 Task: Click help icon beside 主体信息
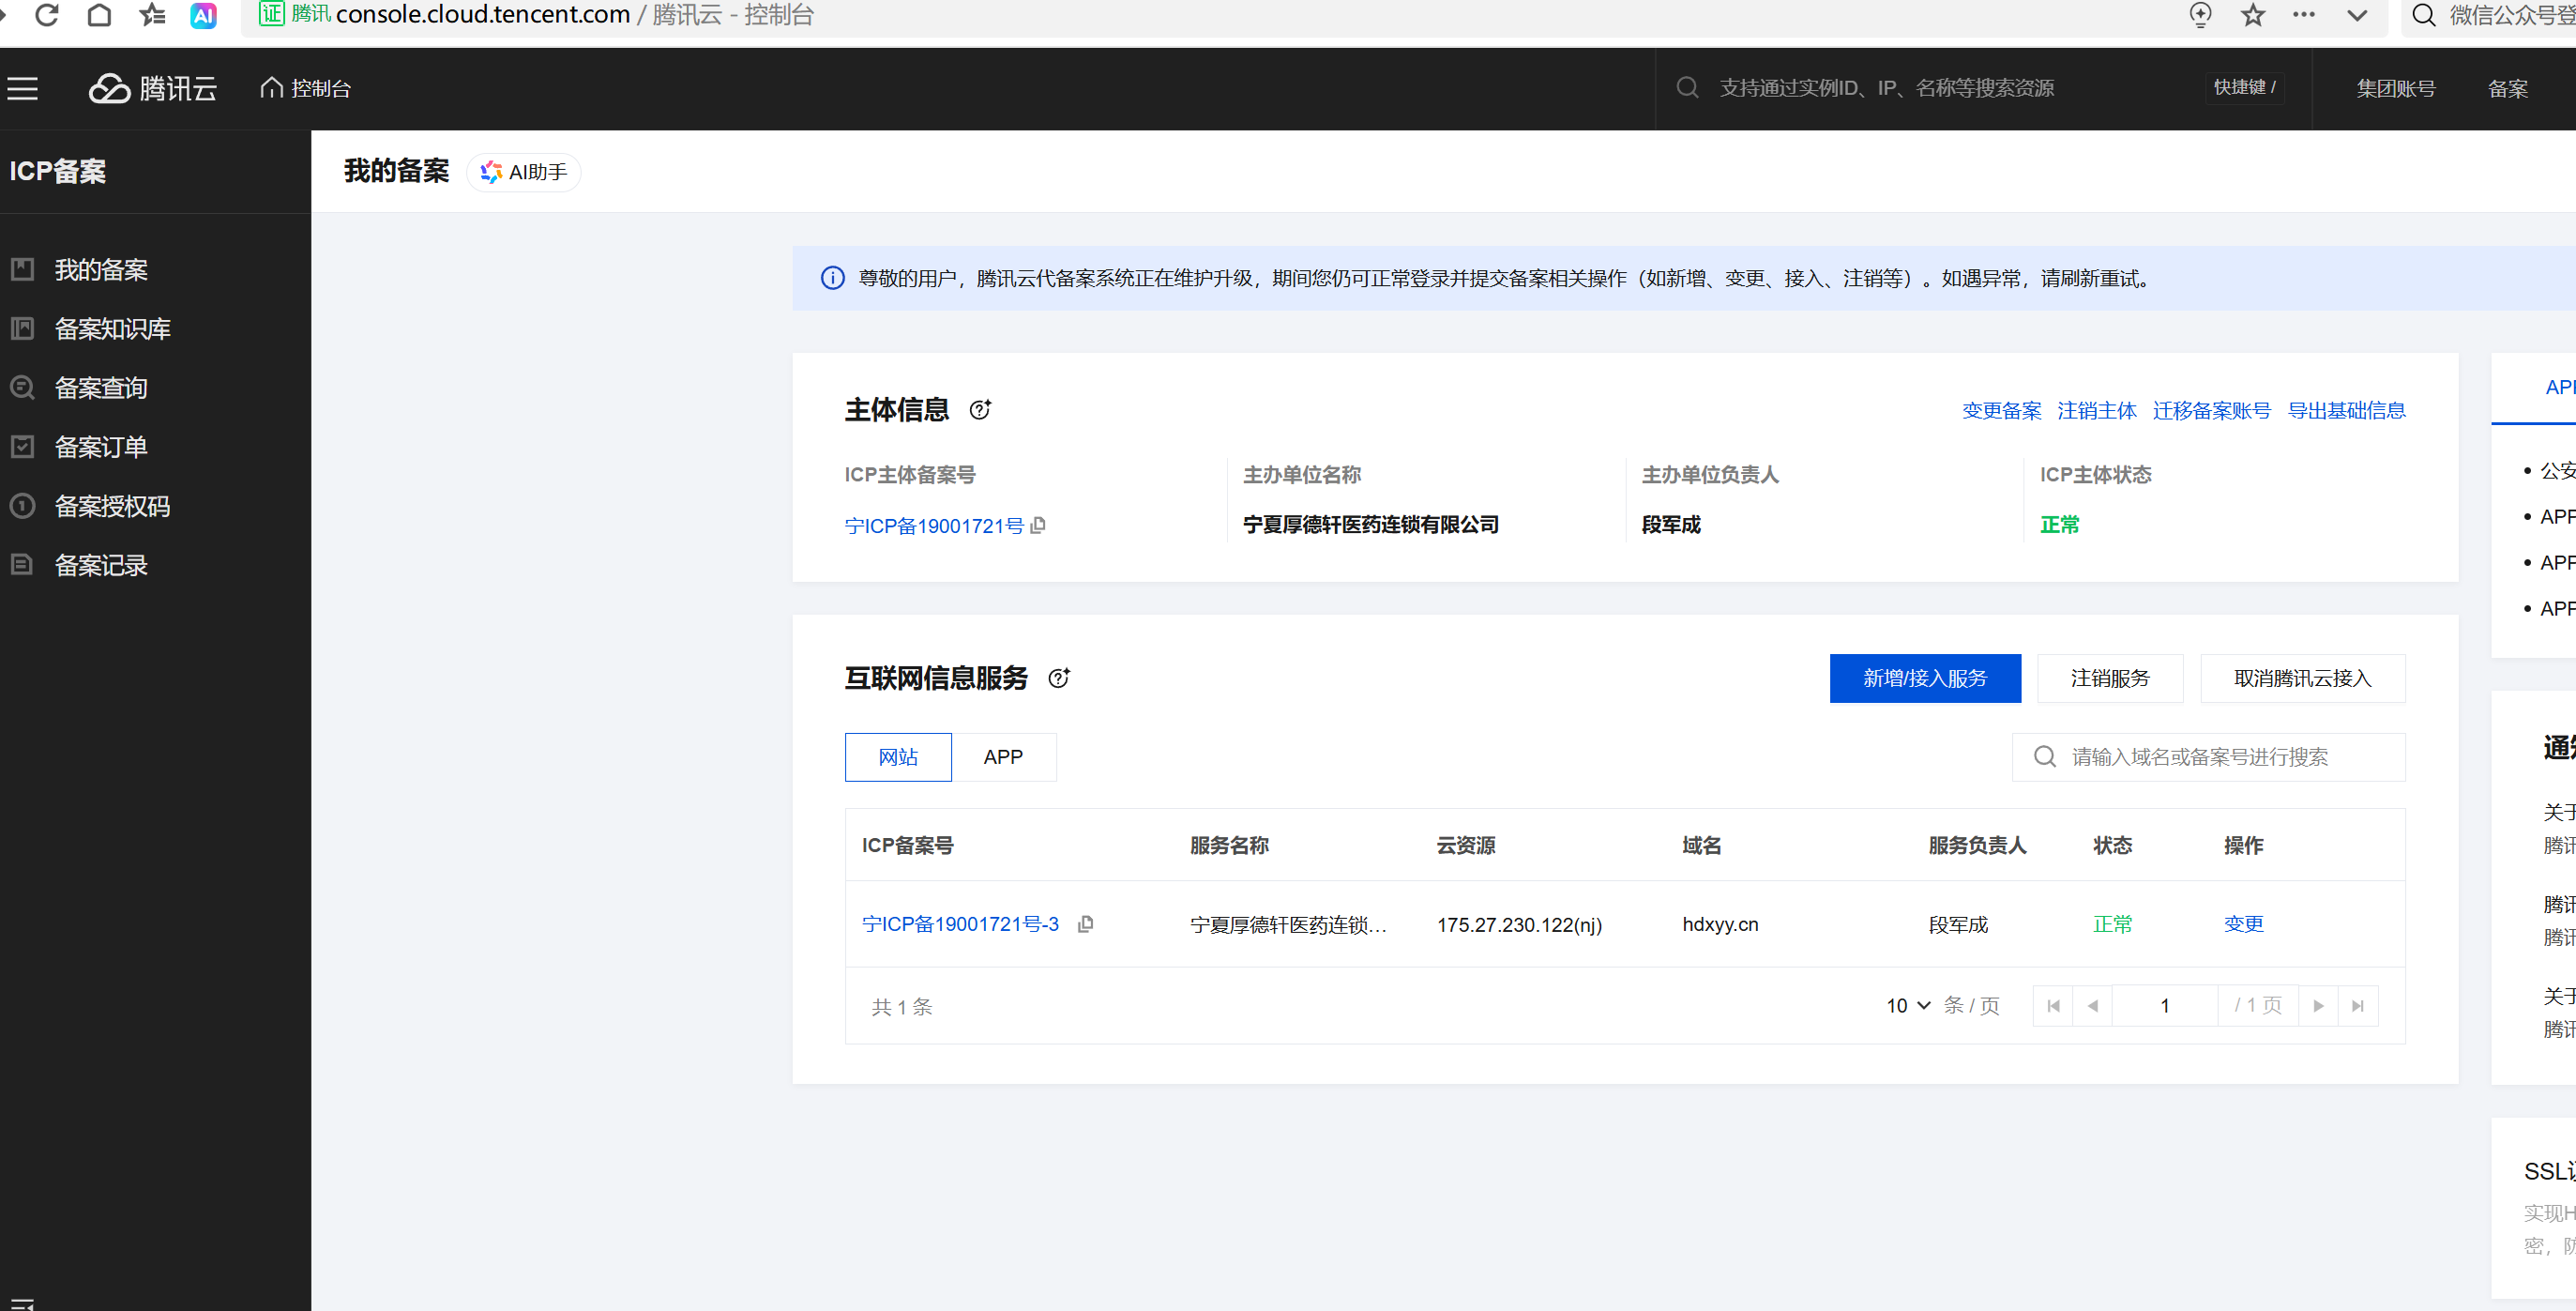[980, 410]
